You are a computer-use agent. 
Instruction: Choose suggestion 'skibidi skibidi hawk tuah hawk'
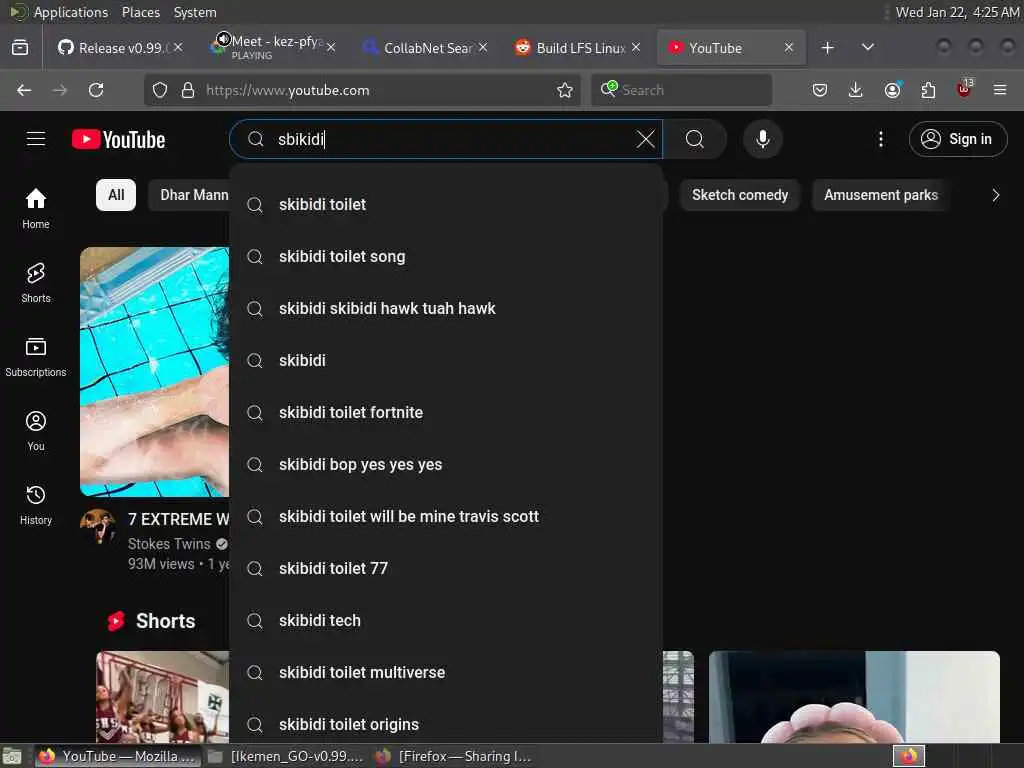(446, 308)
